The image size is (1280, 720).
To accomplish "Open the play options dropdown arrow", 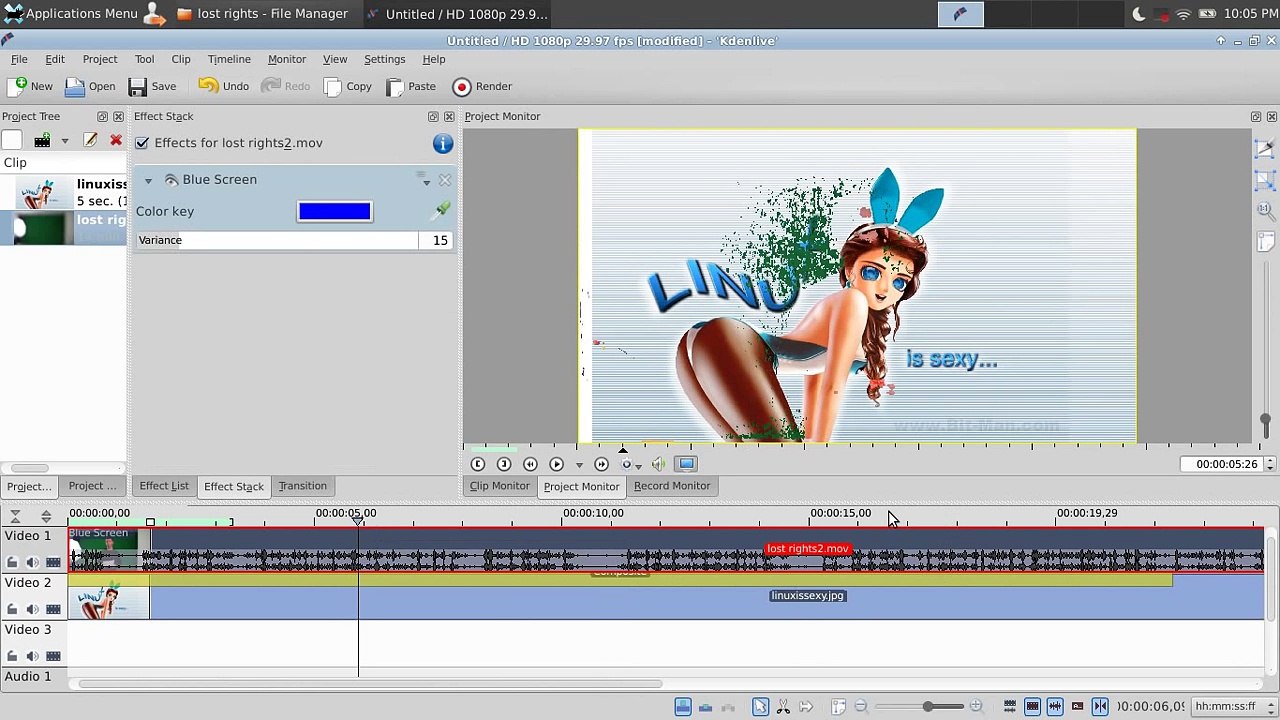I will (579, 465).
